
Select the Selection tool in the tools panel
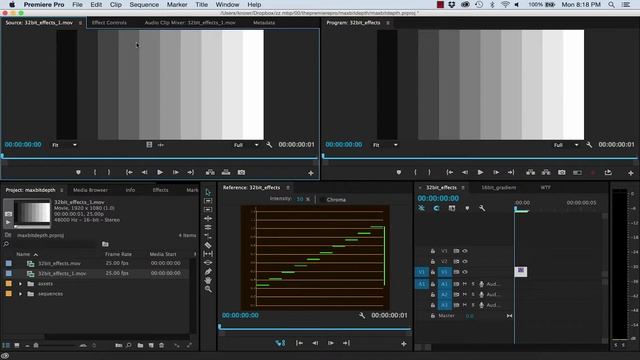click(x=208, y=192)
